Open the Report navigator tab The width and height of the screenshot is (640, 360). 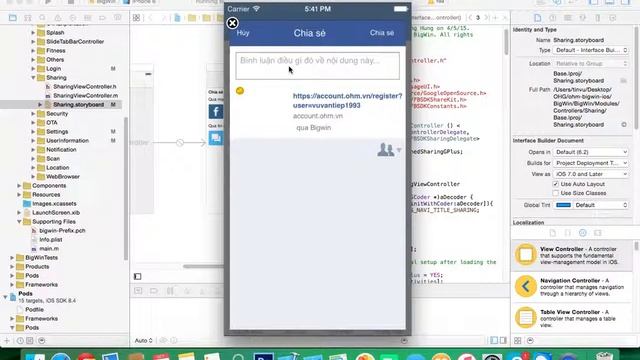pos(118,18)
